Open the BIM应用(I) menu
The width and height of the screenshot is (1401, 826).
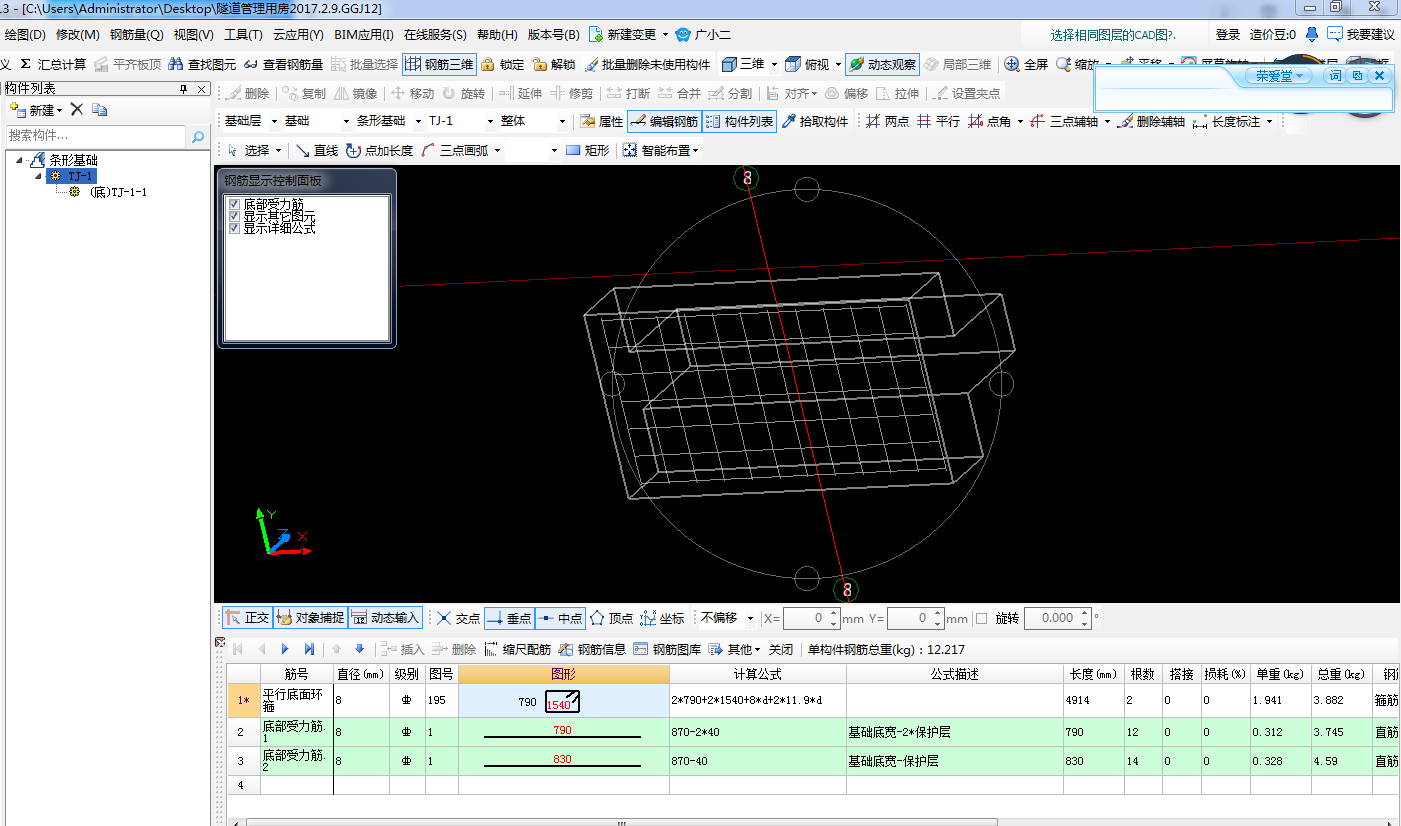pos(364,34)
